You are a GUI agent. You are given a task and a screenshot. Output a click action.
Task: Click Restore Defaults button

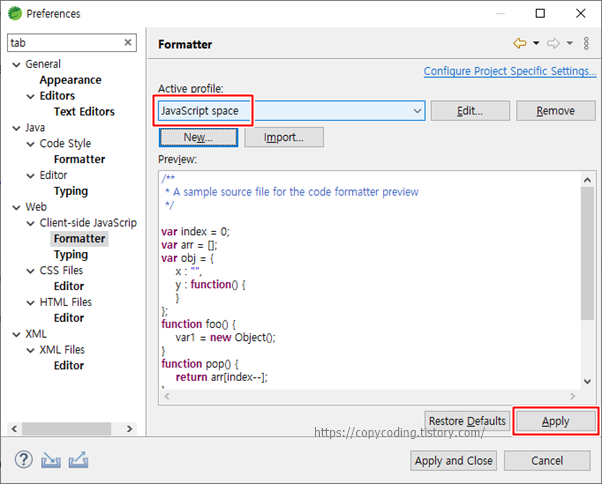pyautogui.click(x=467, y=421)
